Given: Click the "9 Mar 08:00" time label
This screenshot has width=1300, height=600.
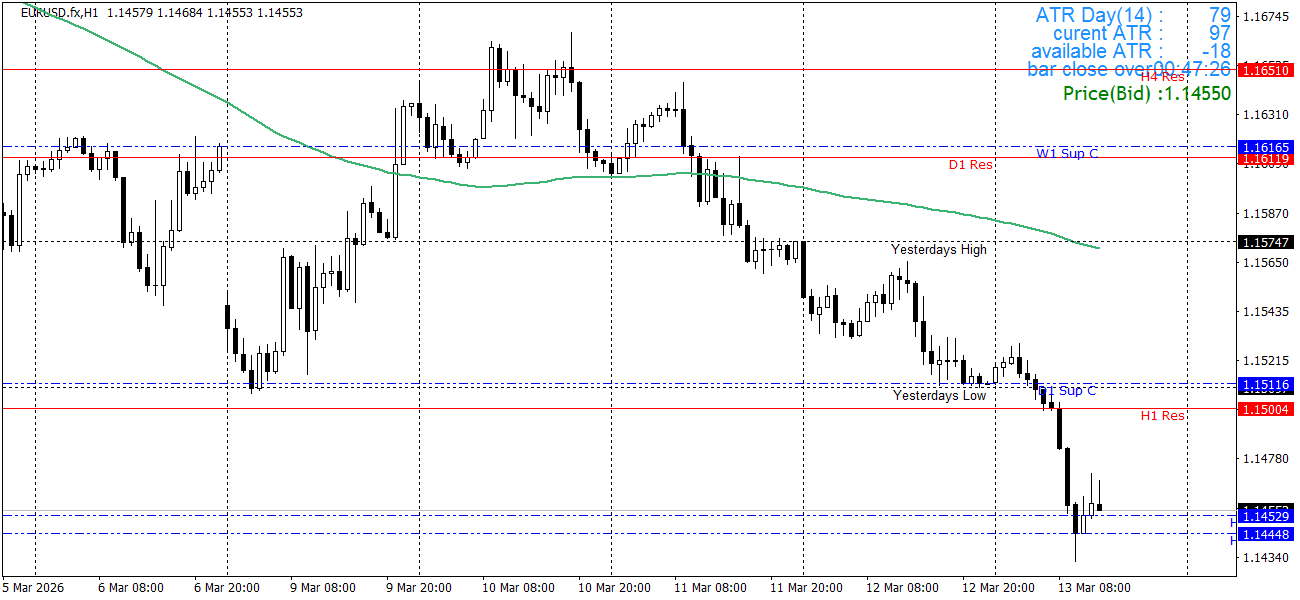Looking at the screenshot, I should [x=324, y=587].
